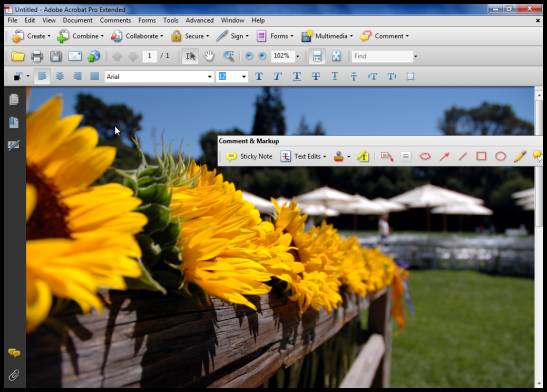Pick the Oval drawing tool
Screen dimensions: 547x392
coord(500,156)
